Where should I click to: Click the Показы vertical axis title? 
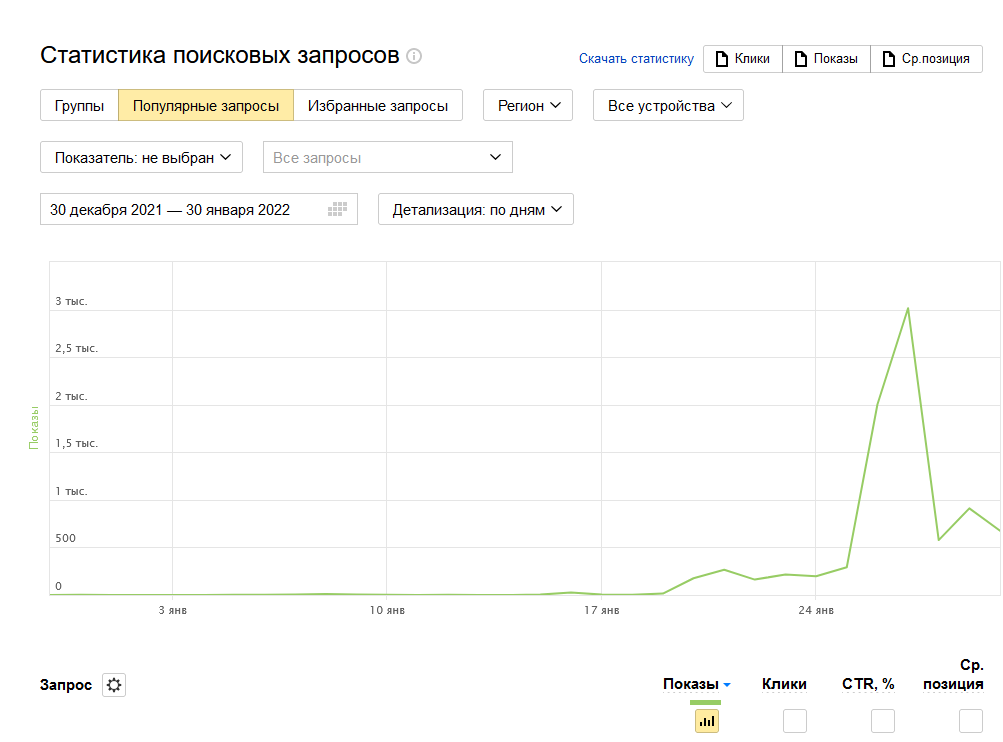point(34,427)
